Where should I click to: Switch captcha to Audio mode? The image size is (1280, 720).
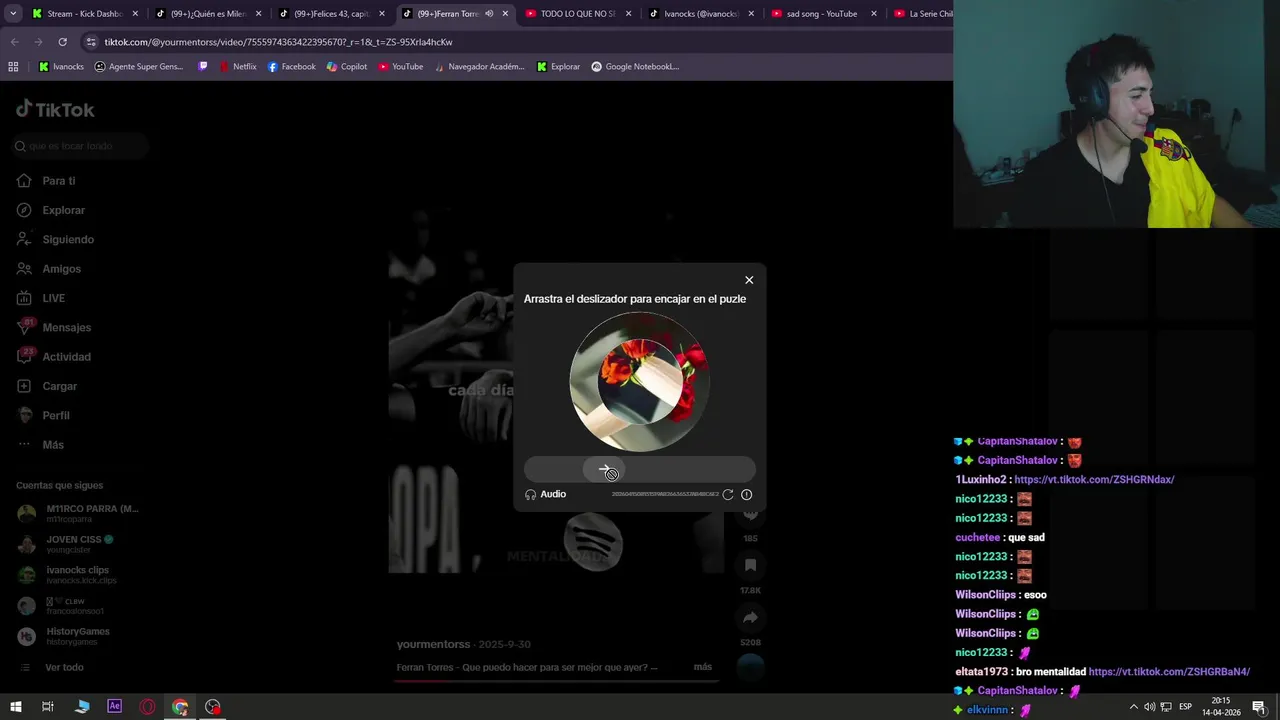[546, 494]
